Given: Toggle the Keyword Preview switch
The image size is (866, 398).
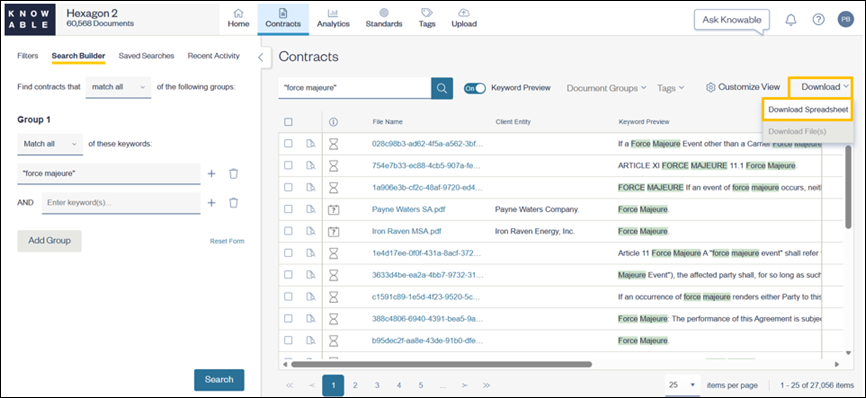Looking at the screenshot, I should point(474,88).
